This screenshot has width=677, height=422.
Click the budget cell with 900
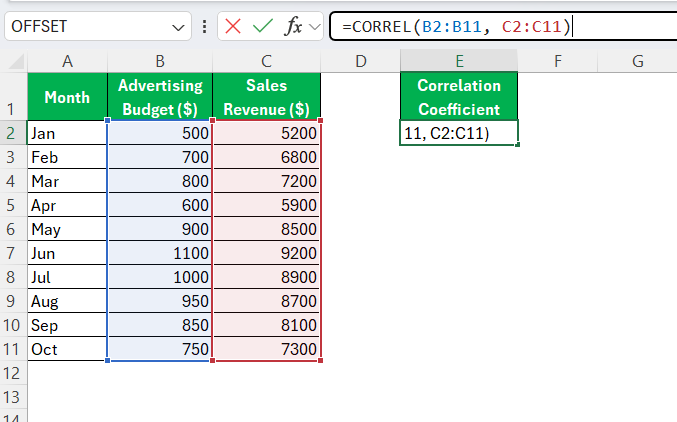(x=160, y=229)
